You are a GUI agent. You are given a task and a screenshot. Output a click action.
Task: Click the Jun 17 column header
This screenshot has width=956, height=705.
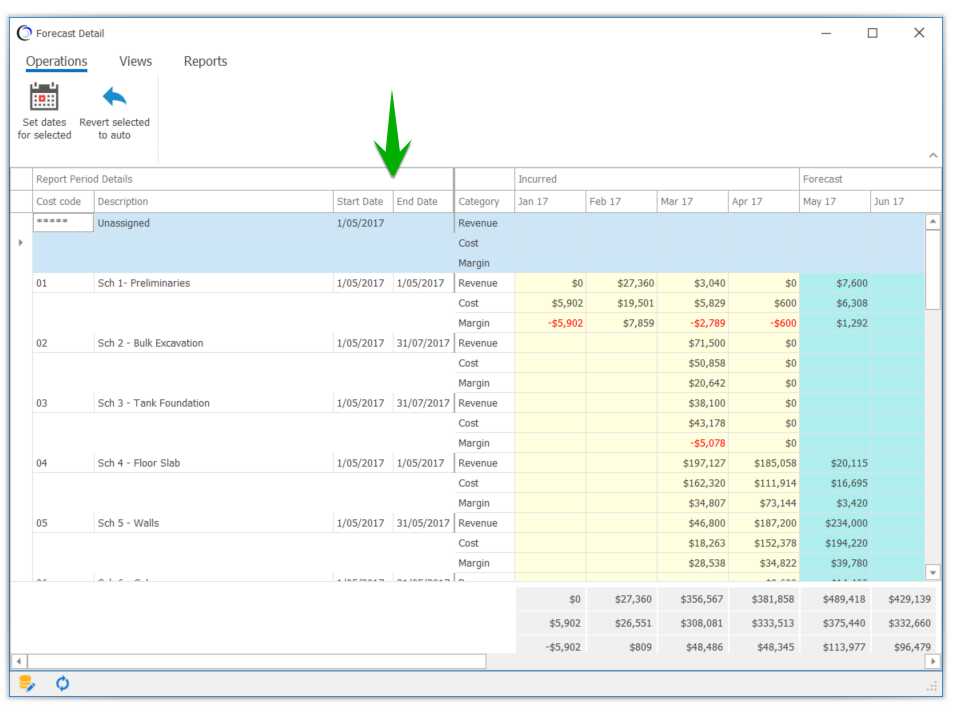click(x=905, y=201)
